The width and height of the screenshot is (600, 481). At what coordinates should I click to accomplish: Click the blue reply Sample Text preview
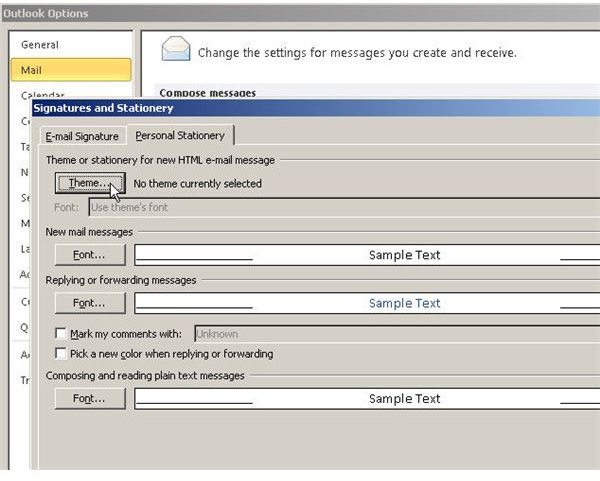[x=367, y=303]
